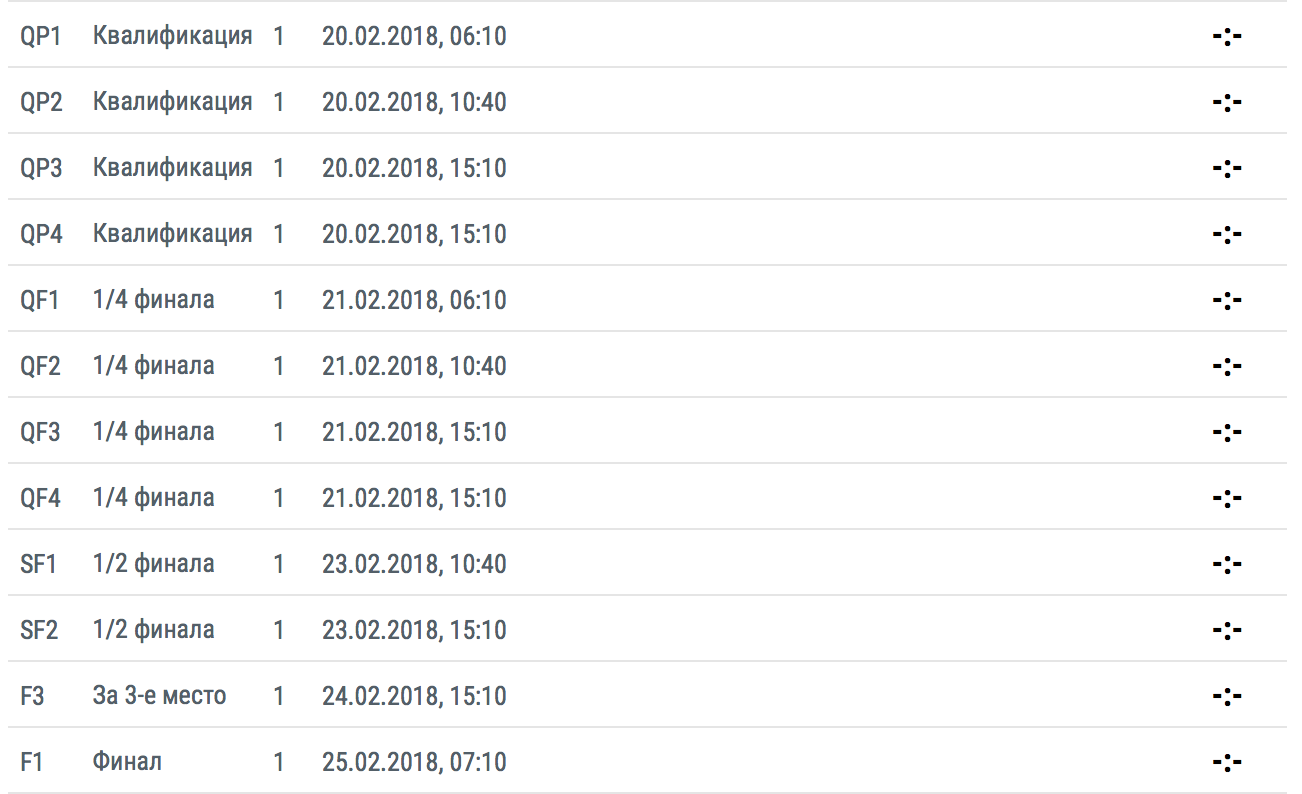Click the "1/4 финала" label in the QF4 row

[x=153, y=498]
